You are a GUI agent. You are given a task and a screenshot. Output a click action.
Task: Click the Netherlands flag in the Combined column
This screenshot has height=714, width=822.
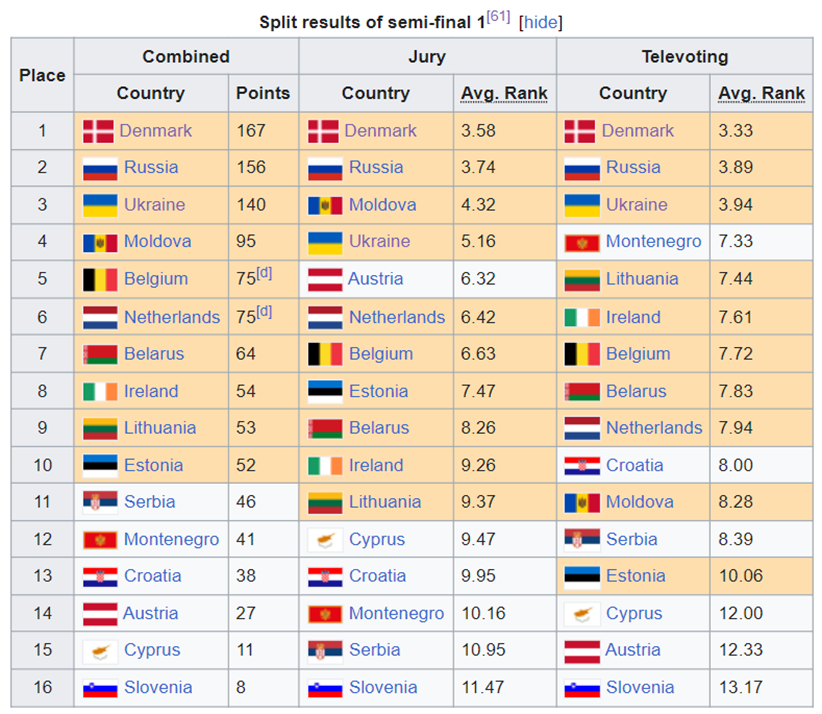(x=100, y=318)
